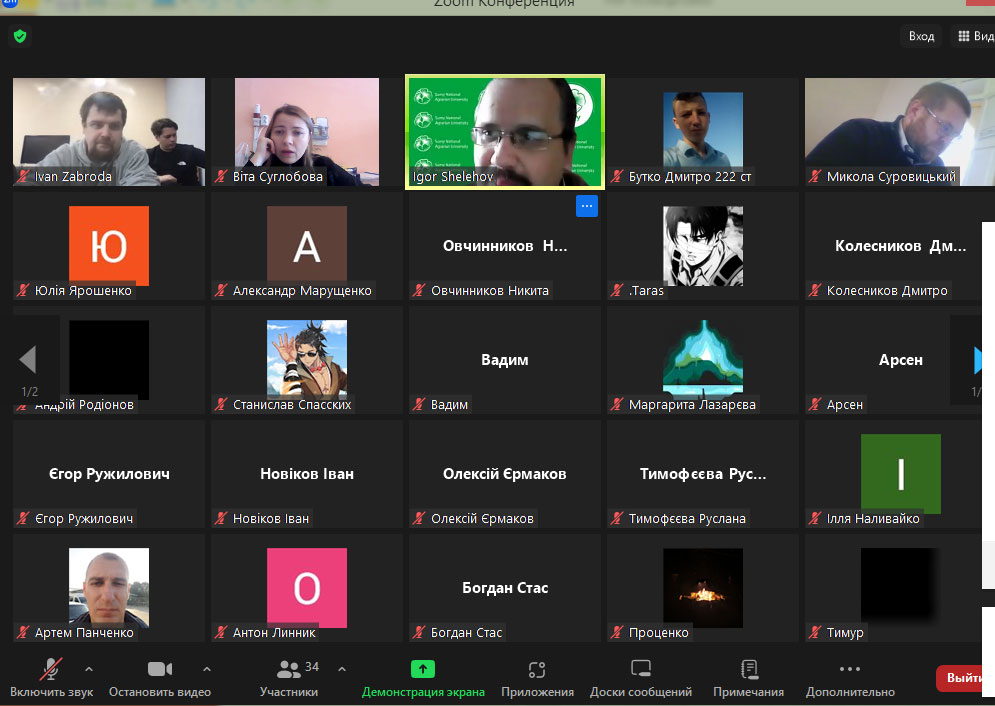Open blue three-dots menu on Овчинников tile
This screenshot has height=706, width=995.
click(586, 207)
